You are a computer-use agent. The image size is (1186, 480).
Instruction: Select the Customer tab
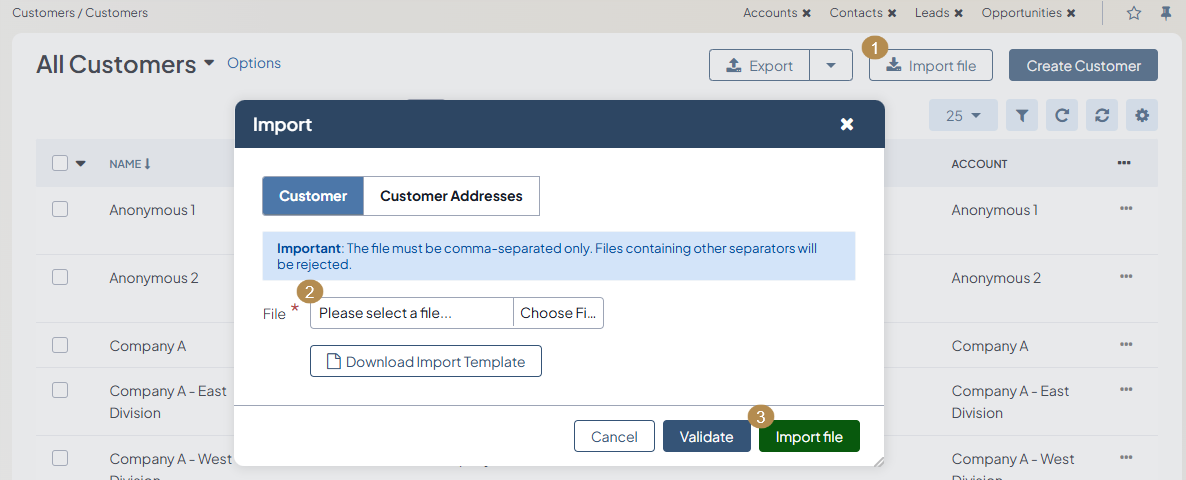click(313, 196)
